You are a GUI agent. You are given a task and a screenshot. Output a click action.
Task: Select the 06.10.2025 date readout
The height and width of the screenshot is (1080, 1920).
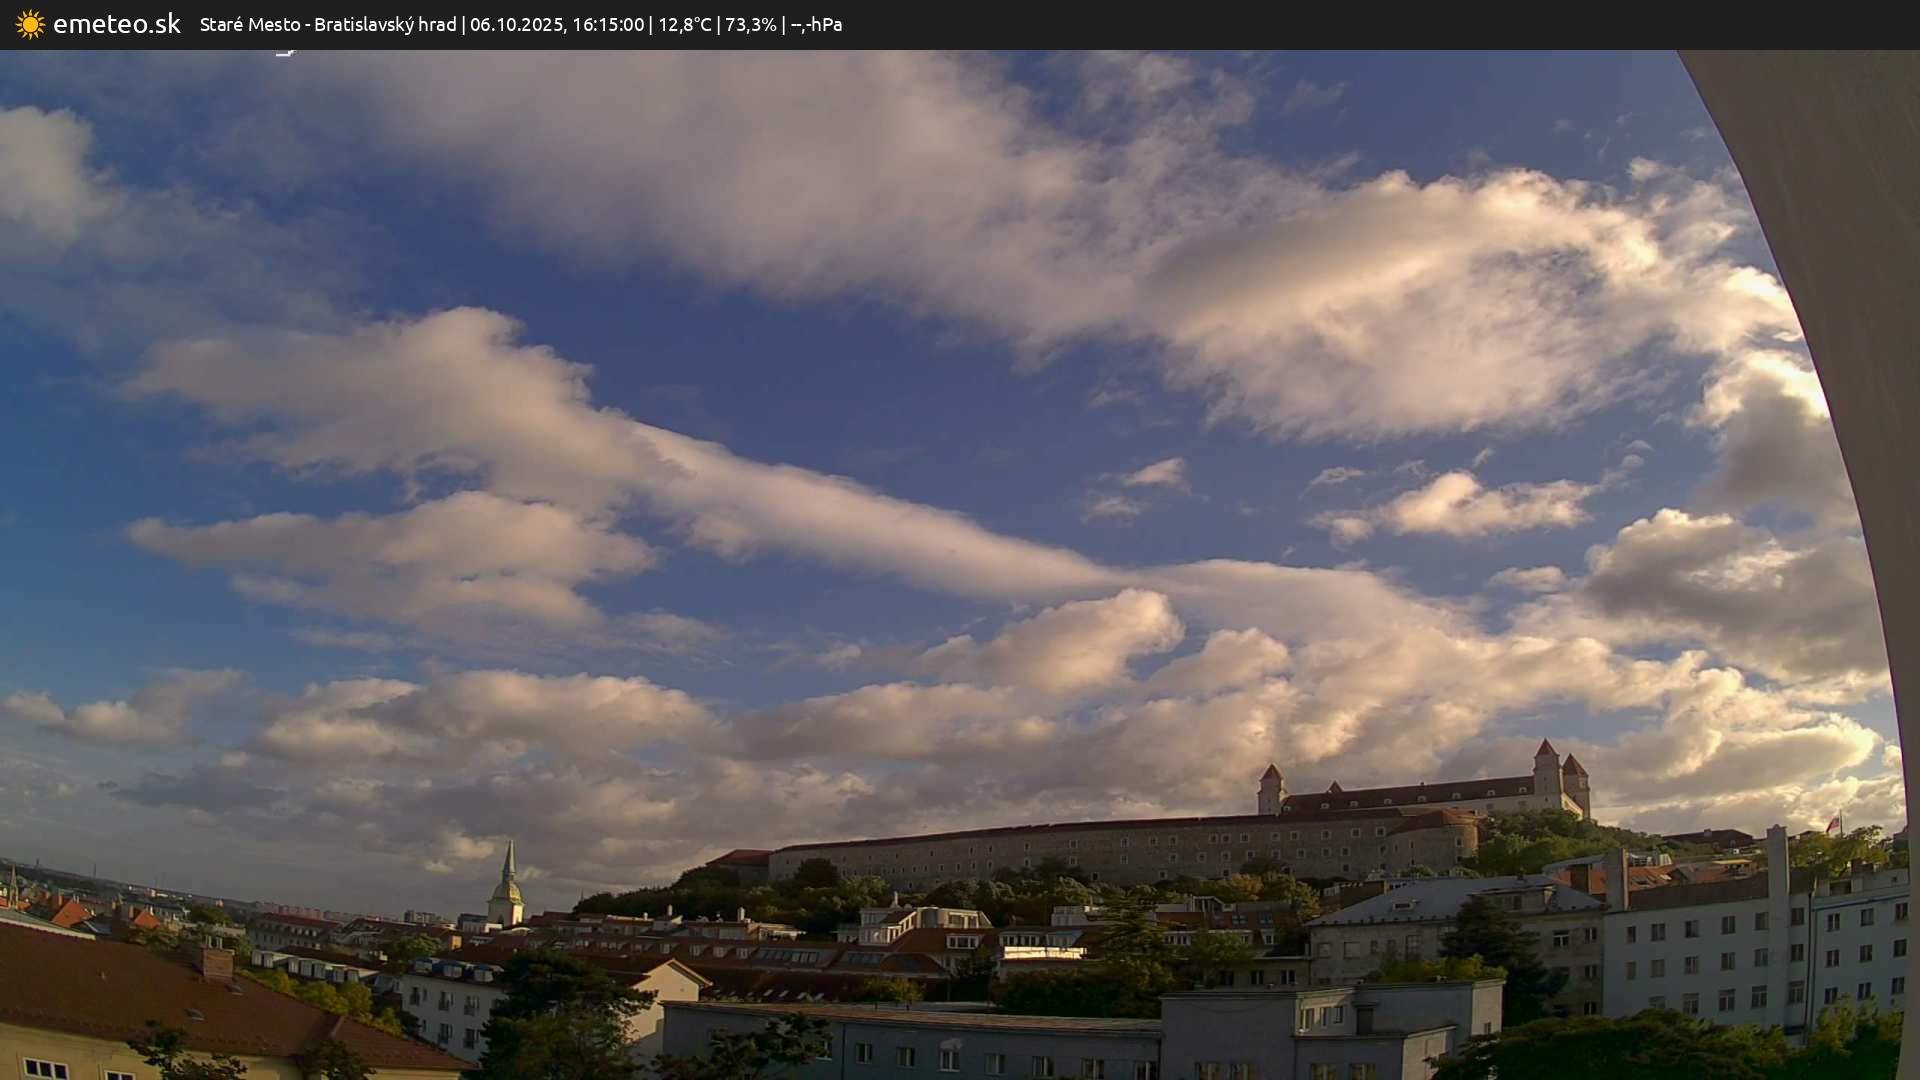[x=515, y=24]
